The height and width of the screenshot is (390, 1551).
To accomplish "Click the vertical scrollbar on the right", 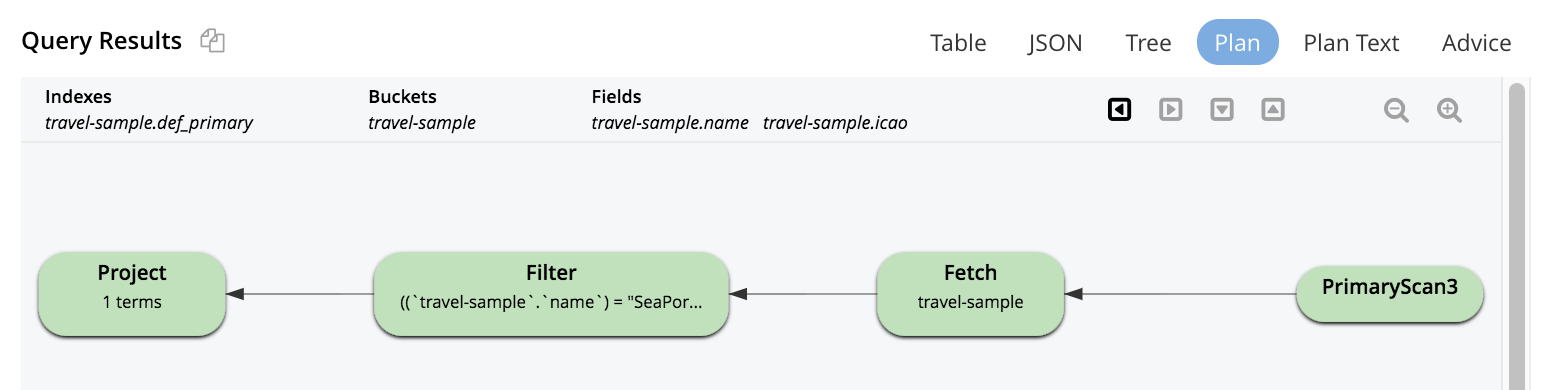I will (1516, 236).
